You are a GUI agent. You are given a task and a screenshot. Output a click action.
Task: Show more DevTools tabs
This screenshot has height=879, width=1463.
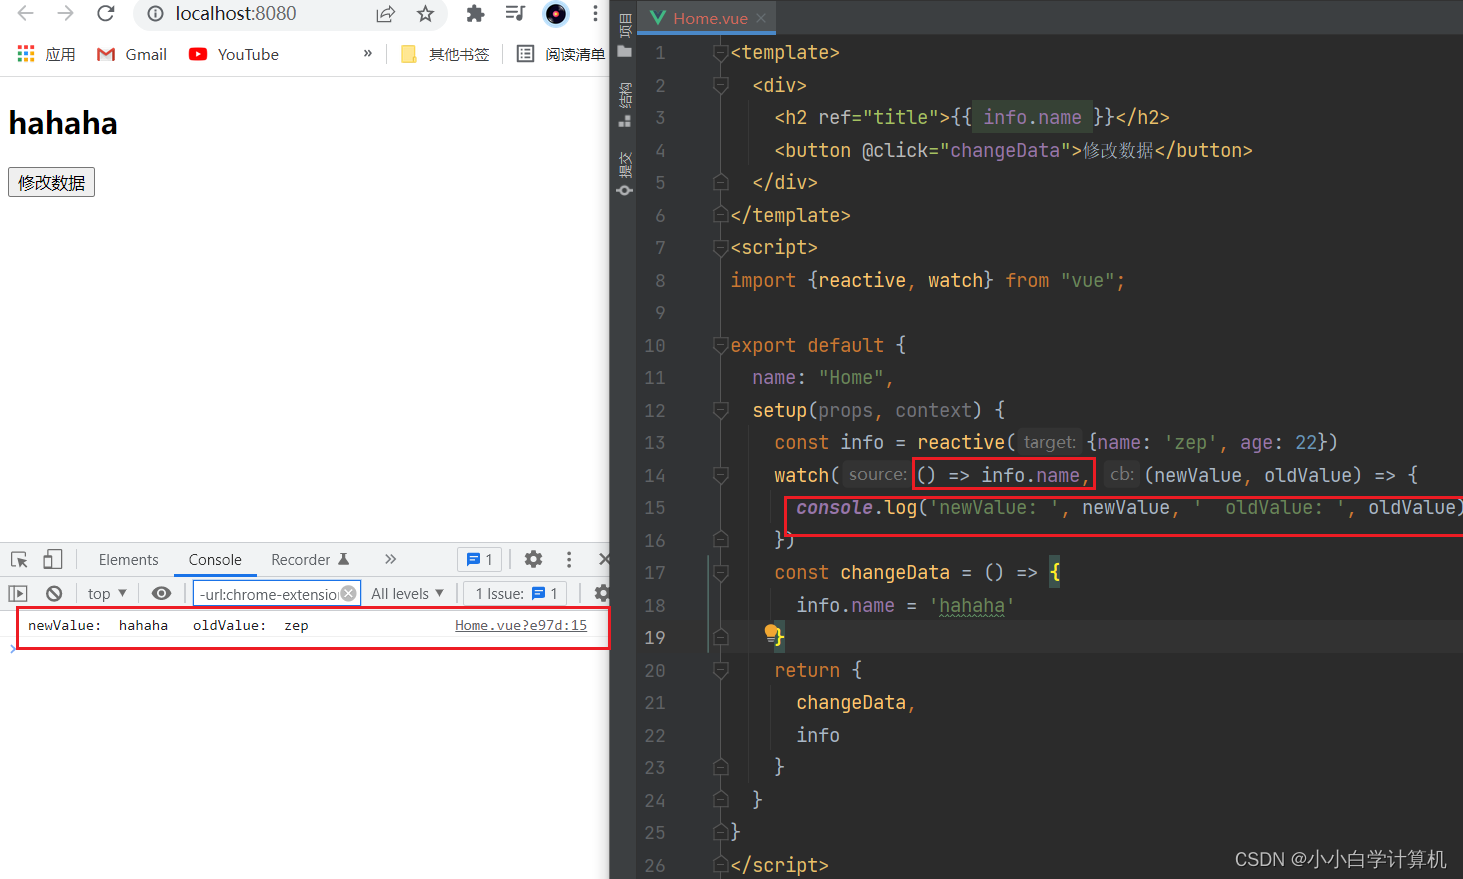point(391,560)
